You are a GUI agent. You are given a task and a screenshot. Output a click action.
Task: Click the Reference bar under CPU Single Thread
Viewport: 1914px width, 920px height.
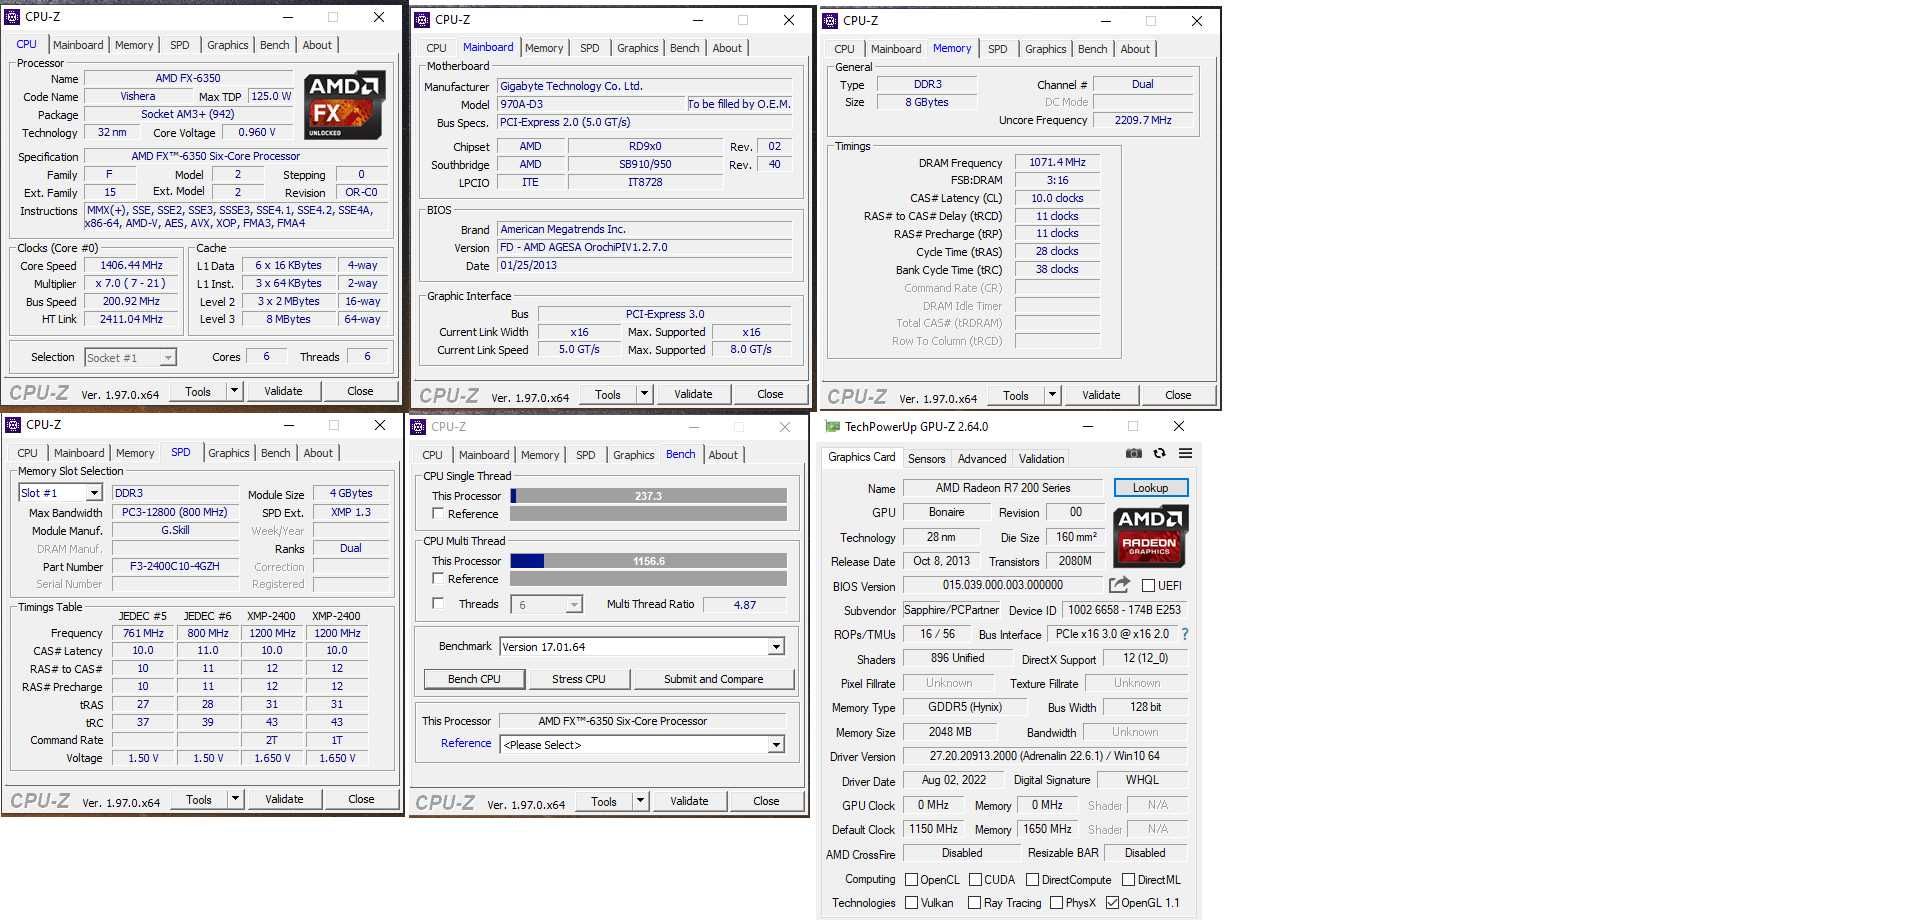[x=648, y=513]
